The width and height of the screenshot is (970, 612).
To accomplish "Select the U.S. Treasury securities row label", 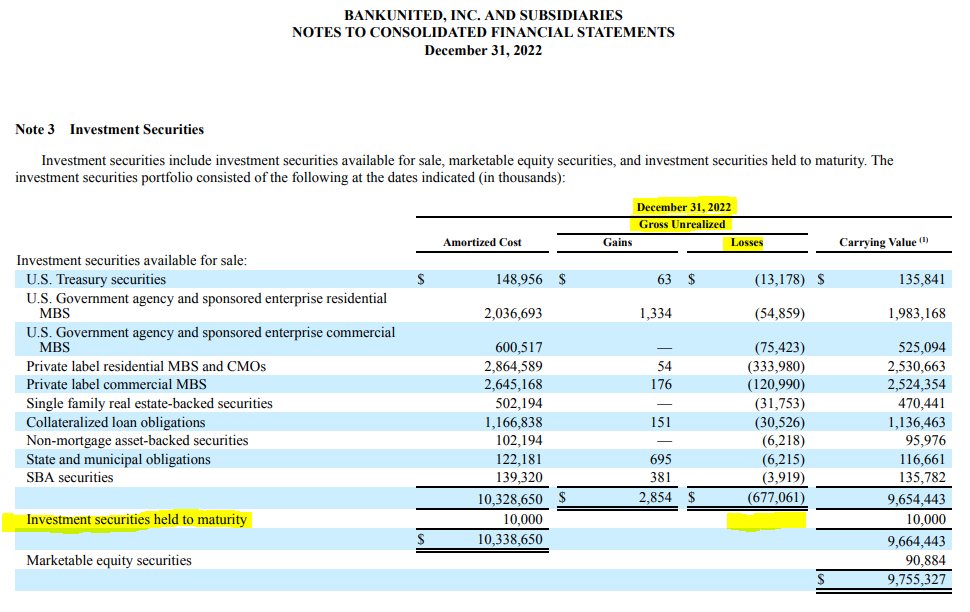I will click(96, 280).
